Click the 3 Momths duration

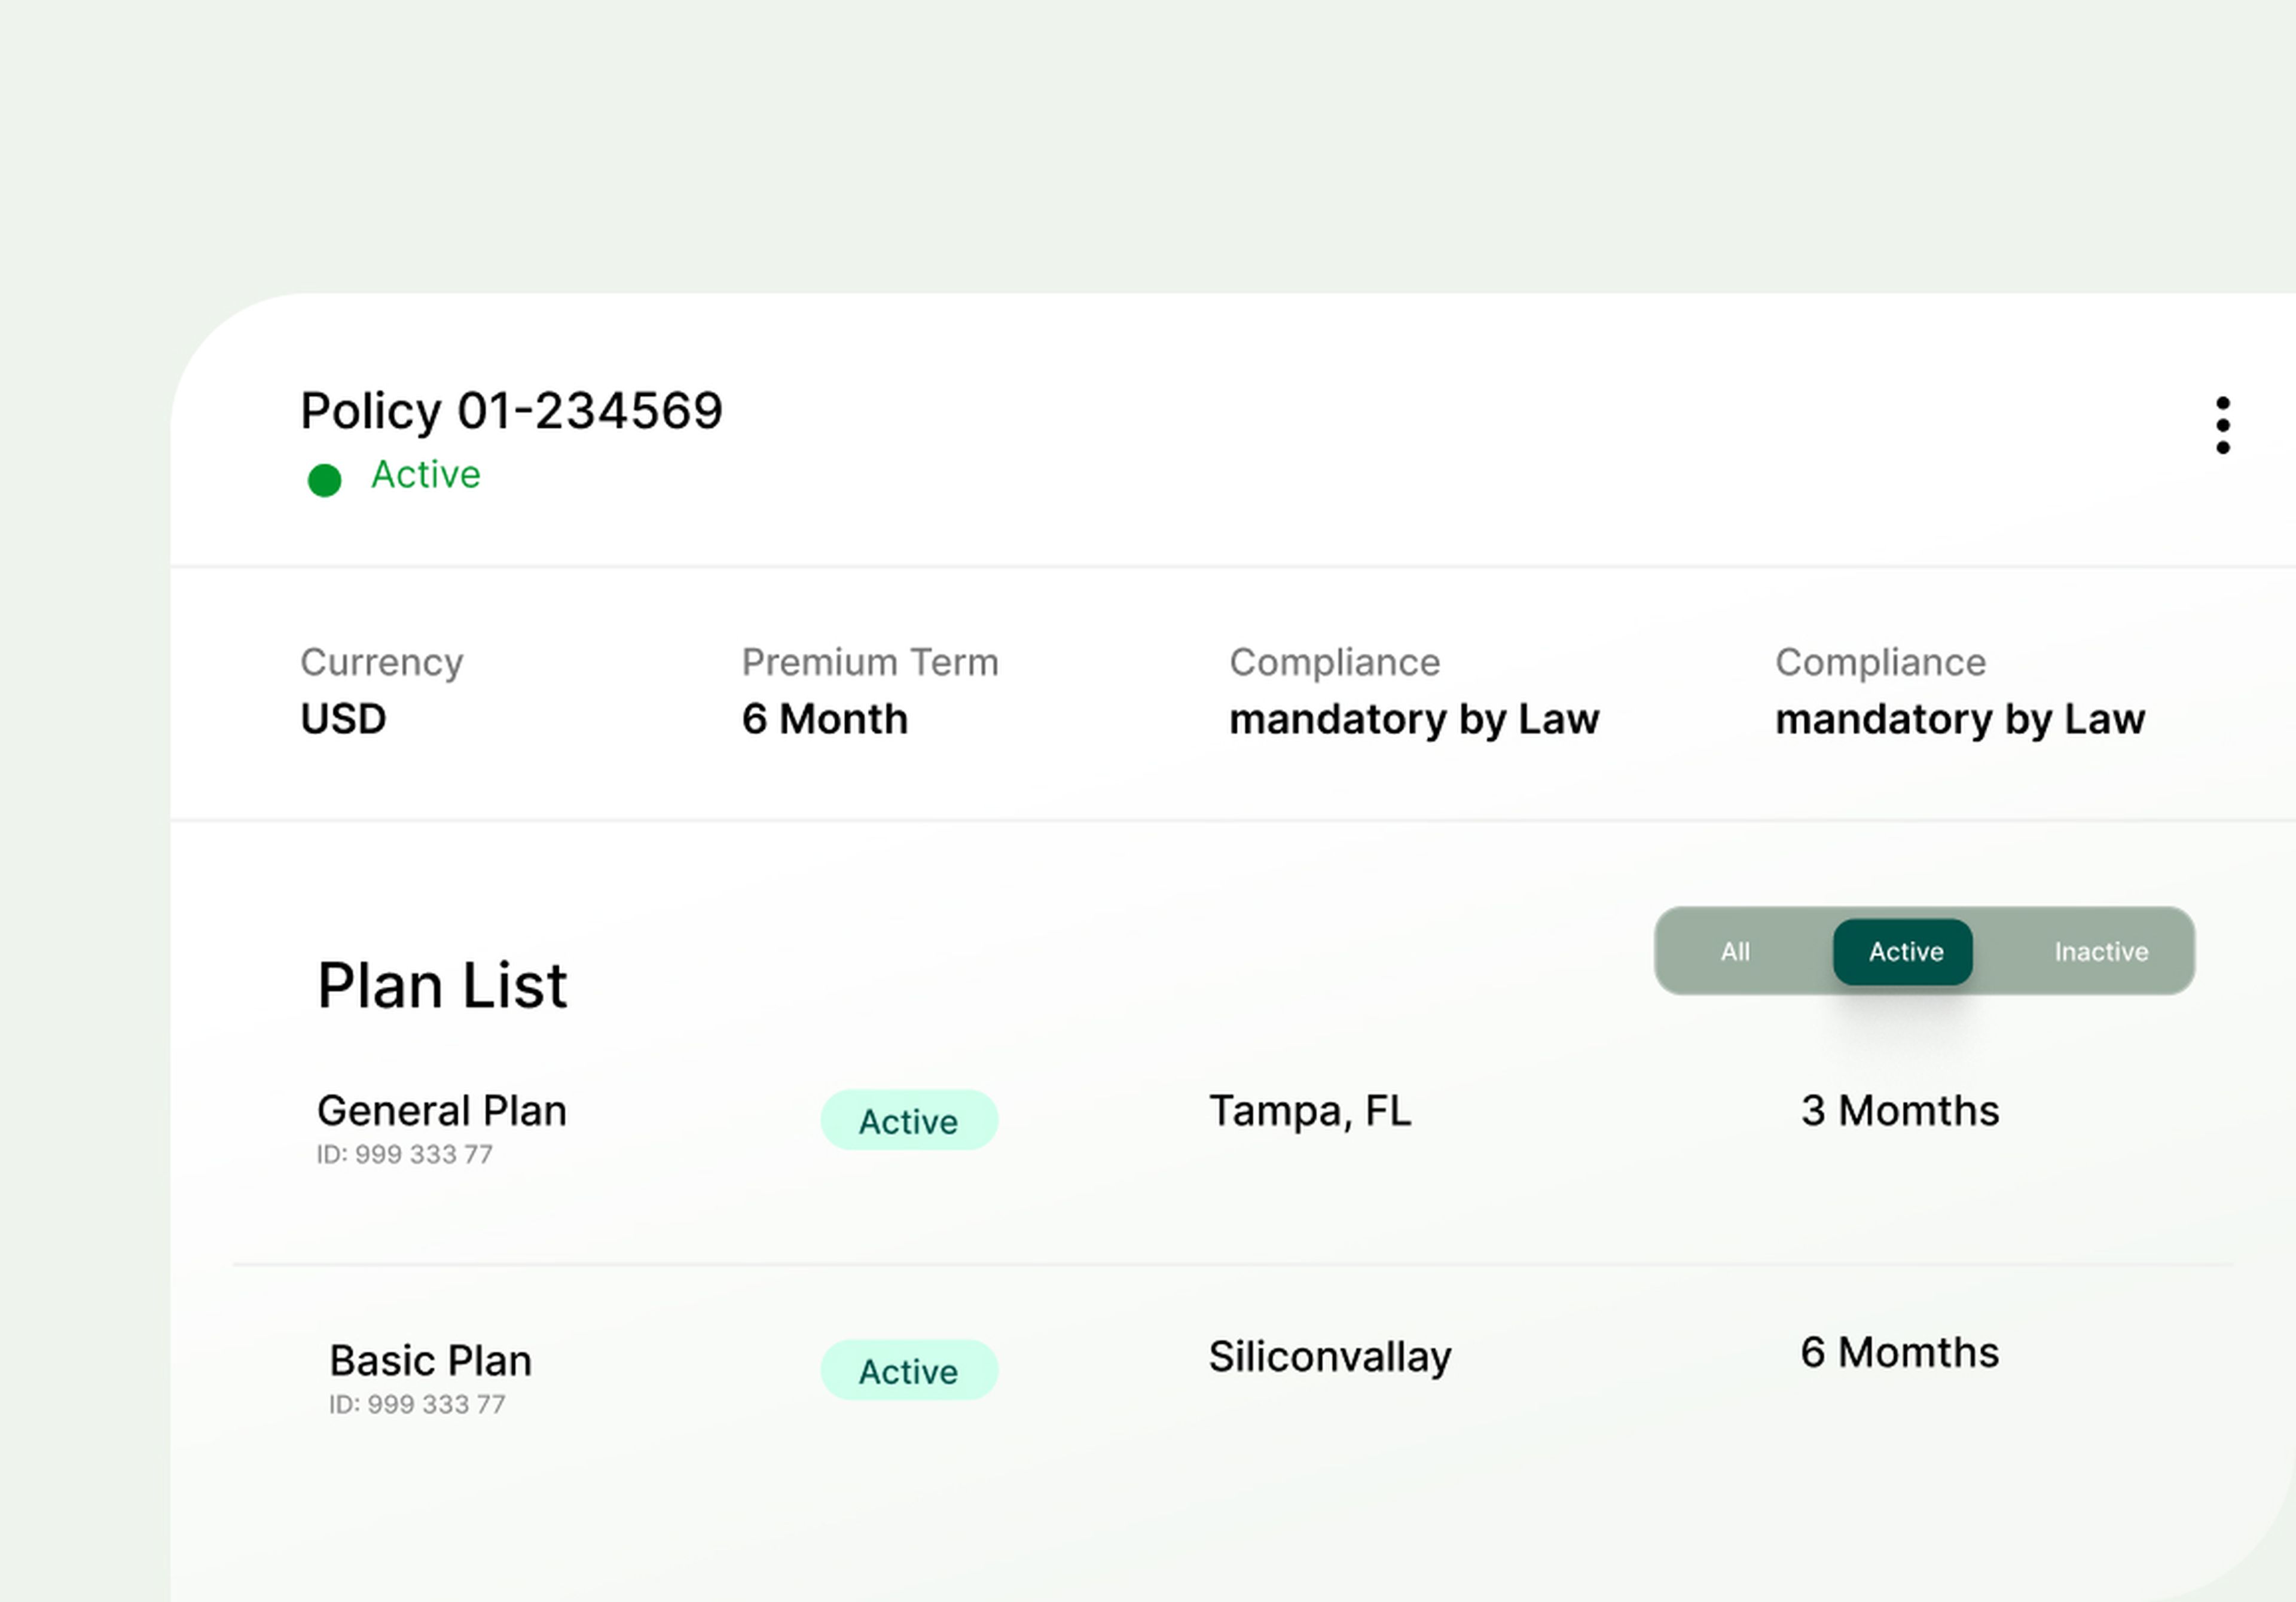(x=1899, y=1110)
